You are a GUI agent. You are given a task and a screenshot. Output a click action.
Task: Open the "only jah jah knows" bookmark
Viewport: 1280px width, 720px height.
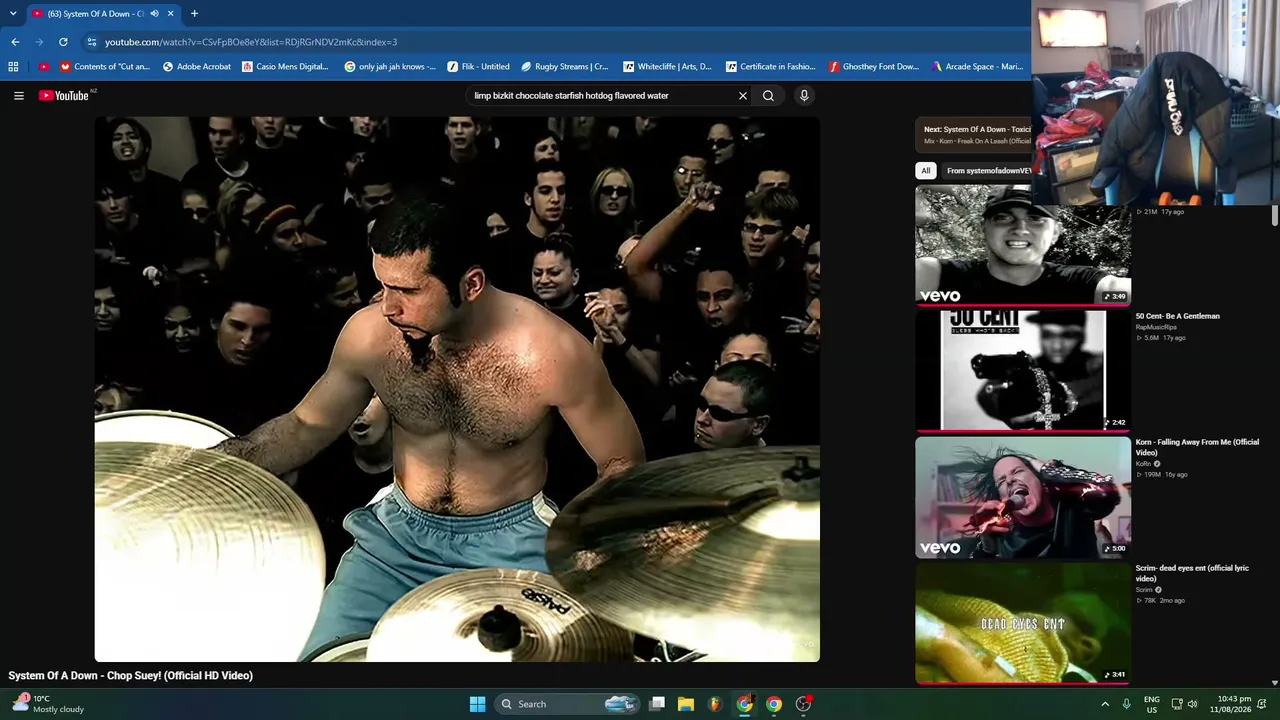(x=390, y=67)
